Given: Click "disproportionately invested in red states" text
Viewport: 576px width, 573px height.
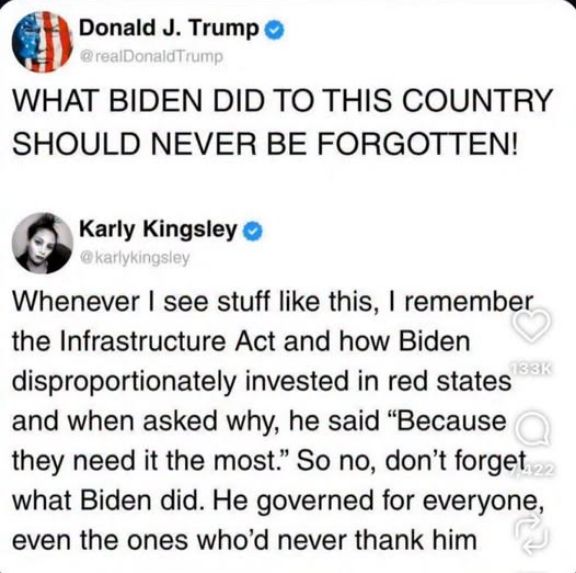Looking at the screenshot, I should click(x=262, y=382).
